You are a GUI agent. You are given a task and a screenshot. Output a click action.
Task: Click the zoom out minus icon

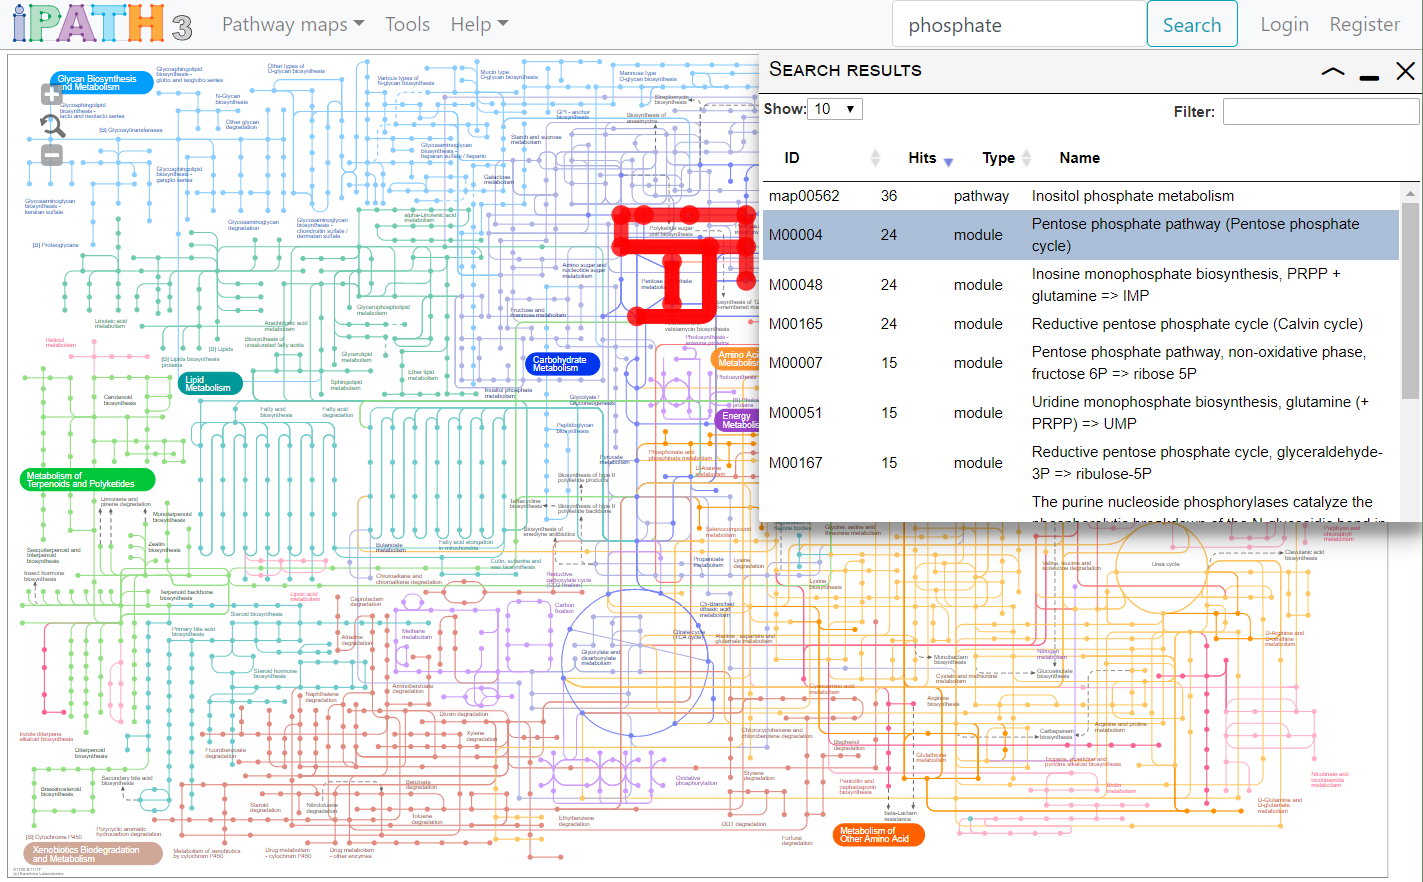coord(52,155)
